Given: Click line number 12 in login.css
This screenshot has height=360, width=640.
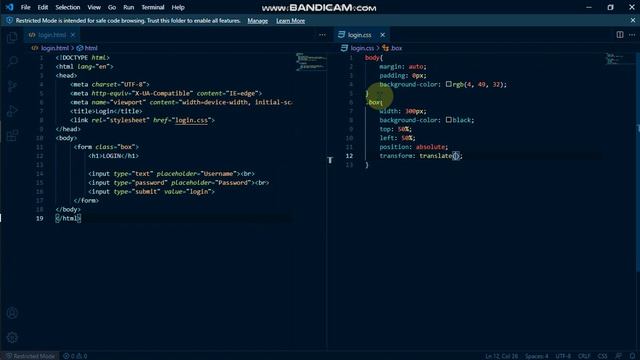Looking at the screenshot, I should coord(349,156).
